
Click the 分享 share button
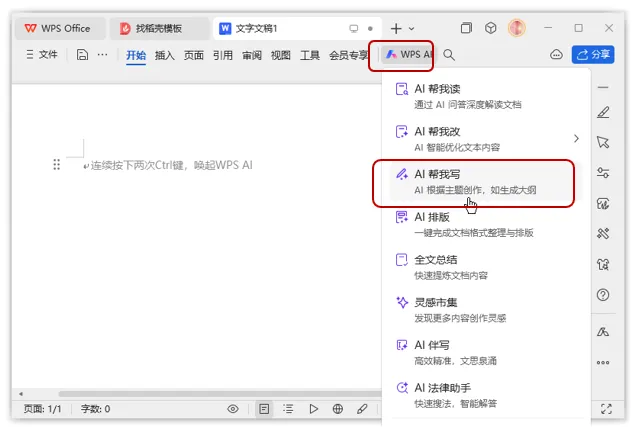click(593, 54)
